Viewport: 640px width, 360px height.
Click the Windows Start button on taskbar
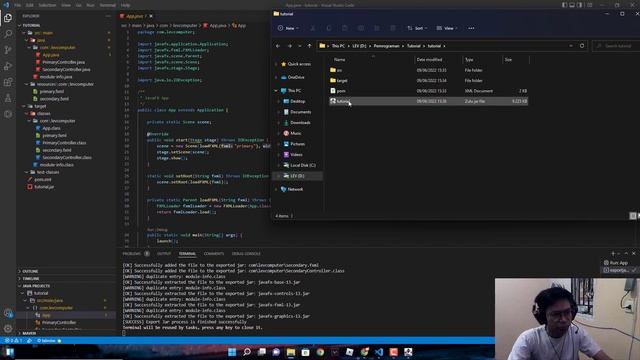pyautogui.click(x=232, y=352)
